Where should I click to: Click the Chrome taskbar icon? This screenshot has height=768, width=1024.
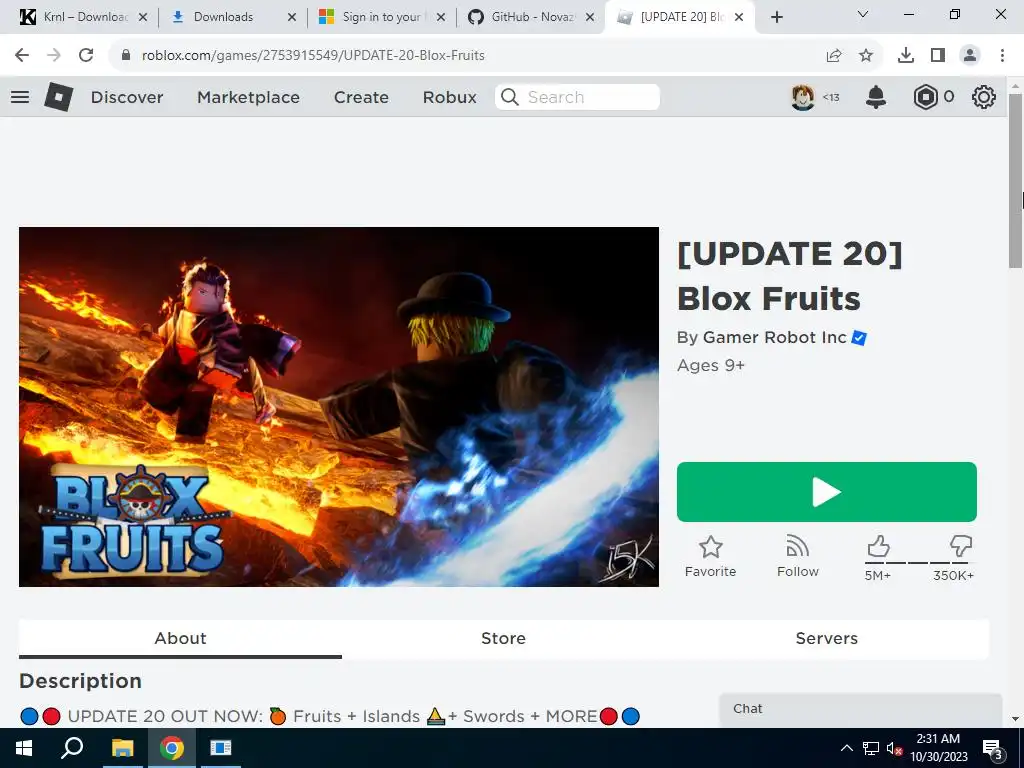[172, 748]
